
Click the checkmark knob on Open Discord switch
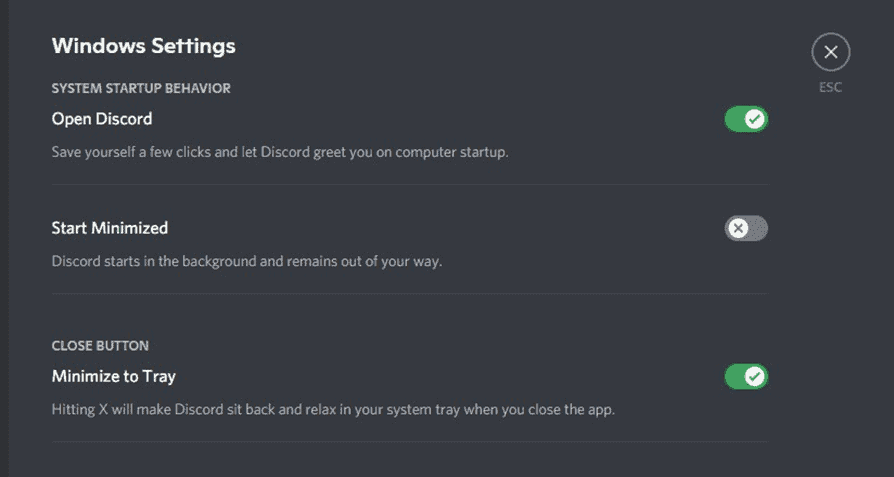(755, 119)
